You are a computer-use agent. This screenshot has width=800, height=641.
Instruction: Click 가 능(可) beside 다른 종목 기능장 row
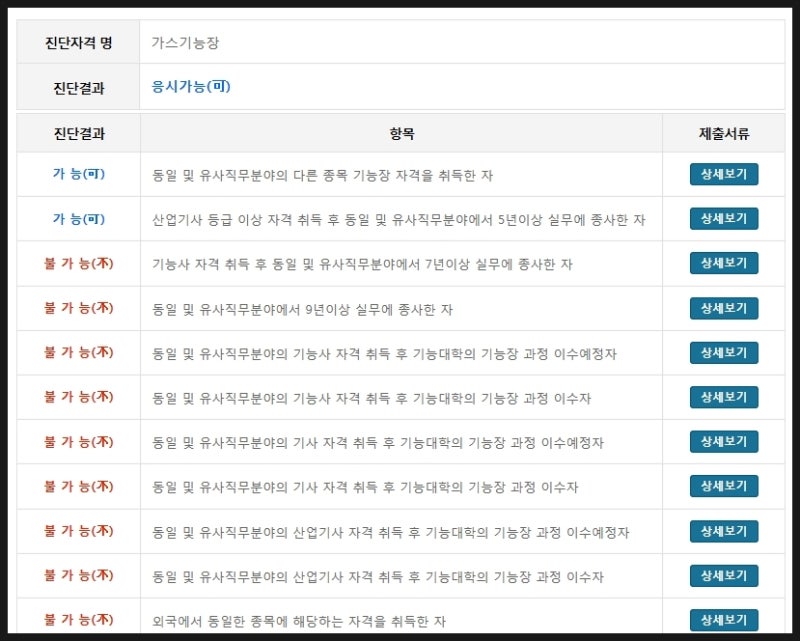pyautogui.click(x=79, y=174)
